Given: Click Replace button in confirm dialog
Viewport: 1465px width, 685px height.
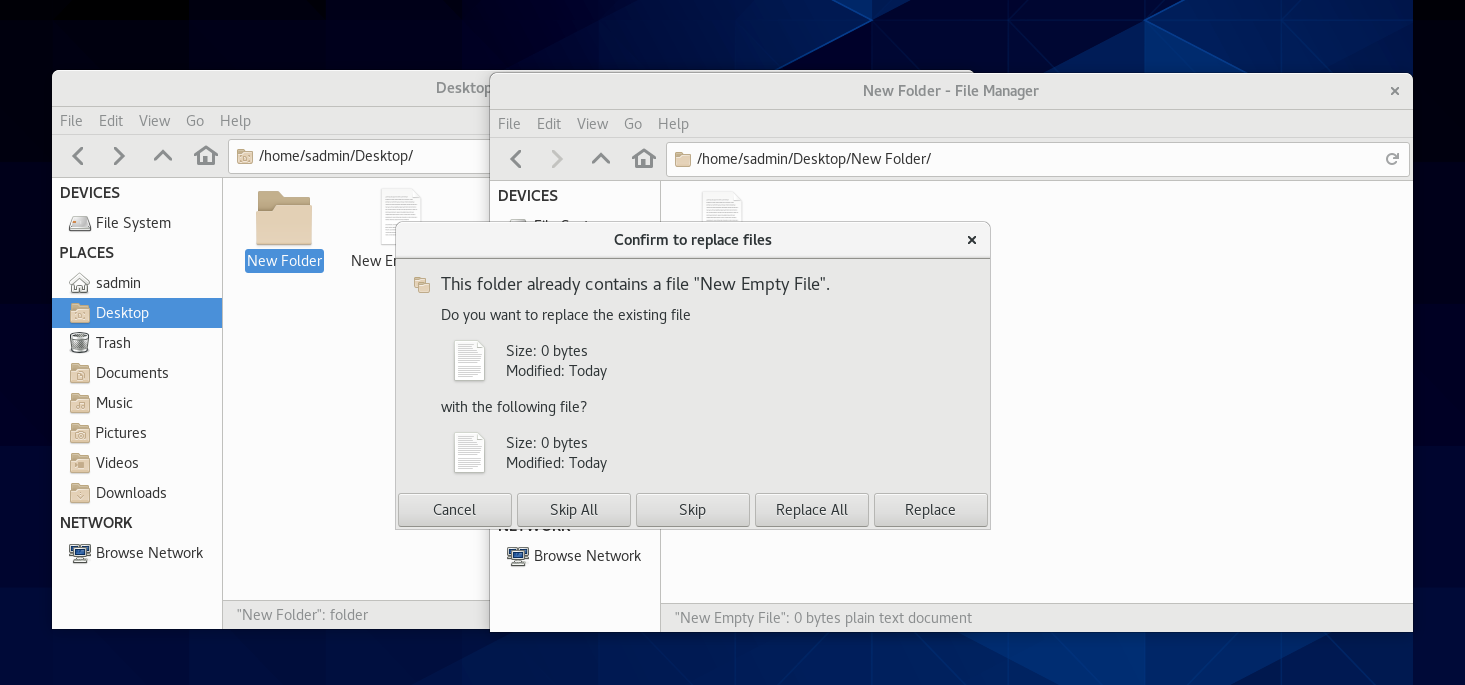Looking at the screenshot, I should 930,510.
